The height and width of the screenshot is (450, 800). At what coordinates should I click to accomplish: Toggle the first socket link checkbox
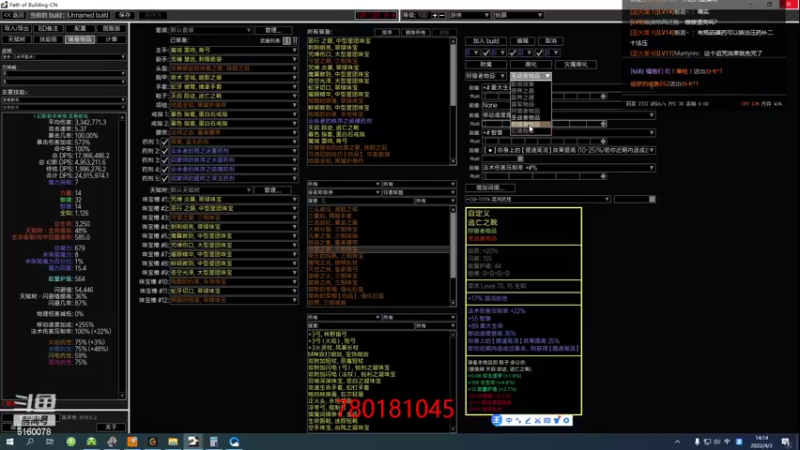(486, 53)
